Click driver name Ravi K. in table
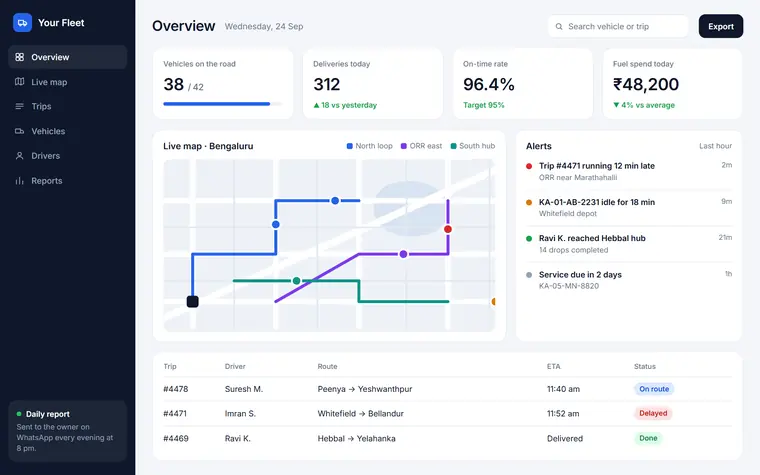The width and height of the screenshot is (760, 475). [238, 438]
